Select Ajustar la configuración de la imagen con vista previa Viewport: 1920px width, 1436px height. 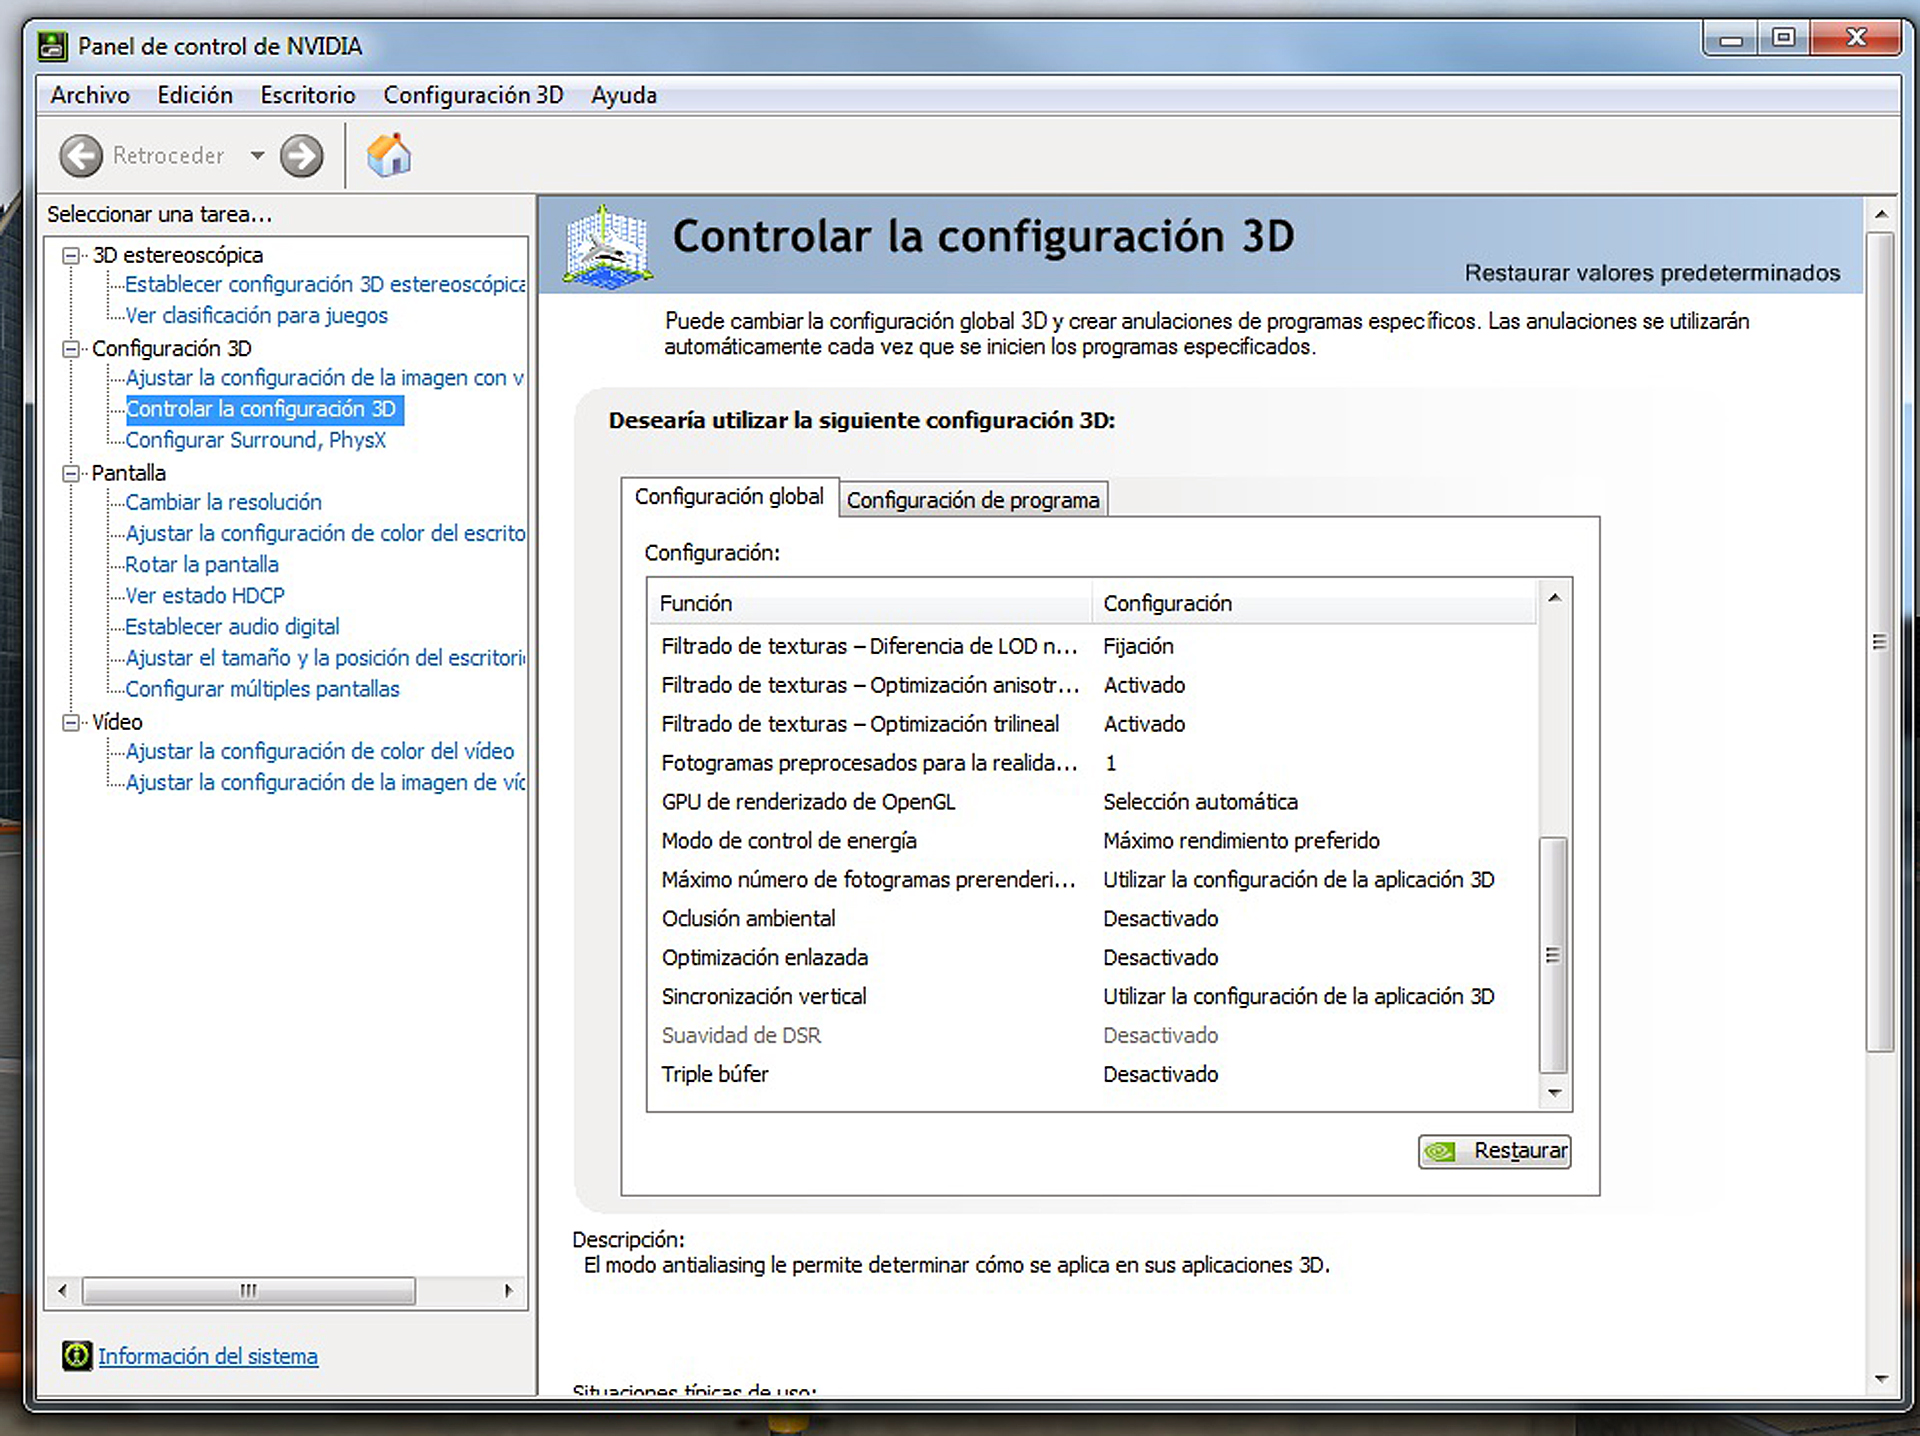tap(325, 377)
